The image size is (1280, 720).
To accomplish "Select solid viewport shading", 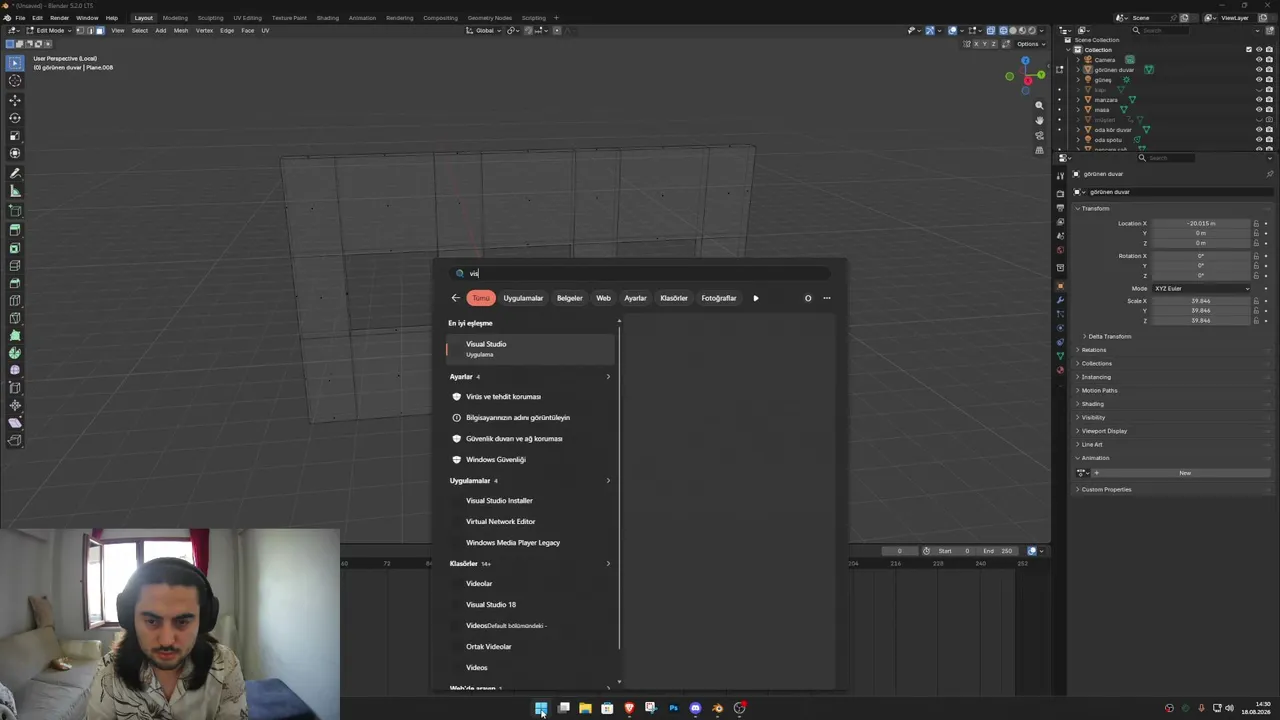I will coord(1013,30).
